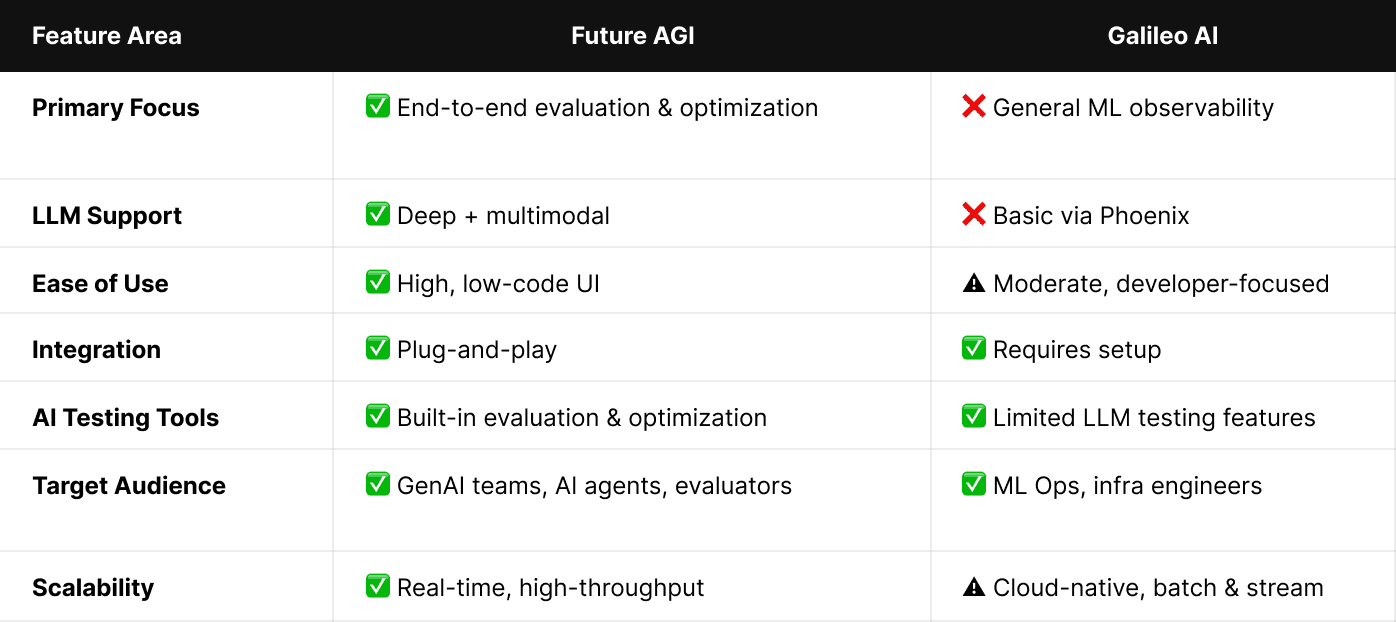Viewport: 1396px width, 622px height.
Task: Select the Ease of Use row label
Action: (x=100, y=284)
